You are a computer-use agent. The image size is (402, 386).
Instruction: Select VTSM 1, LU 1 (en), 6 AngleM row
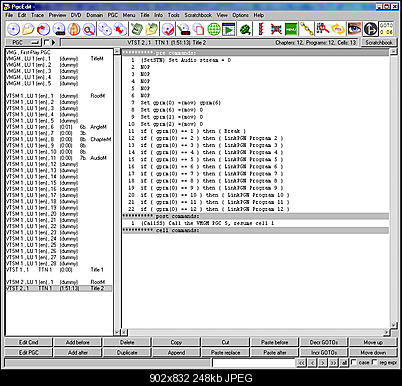(59, 127)
